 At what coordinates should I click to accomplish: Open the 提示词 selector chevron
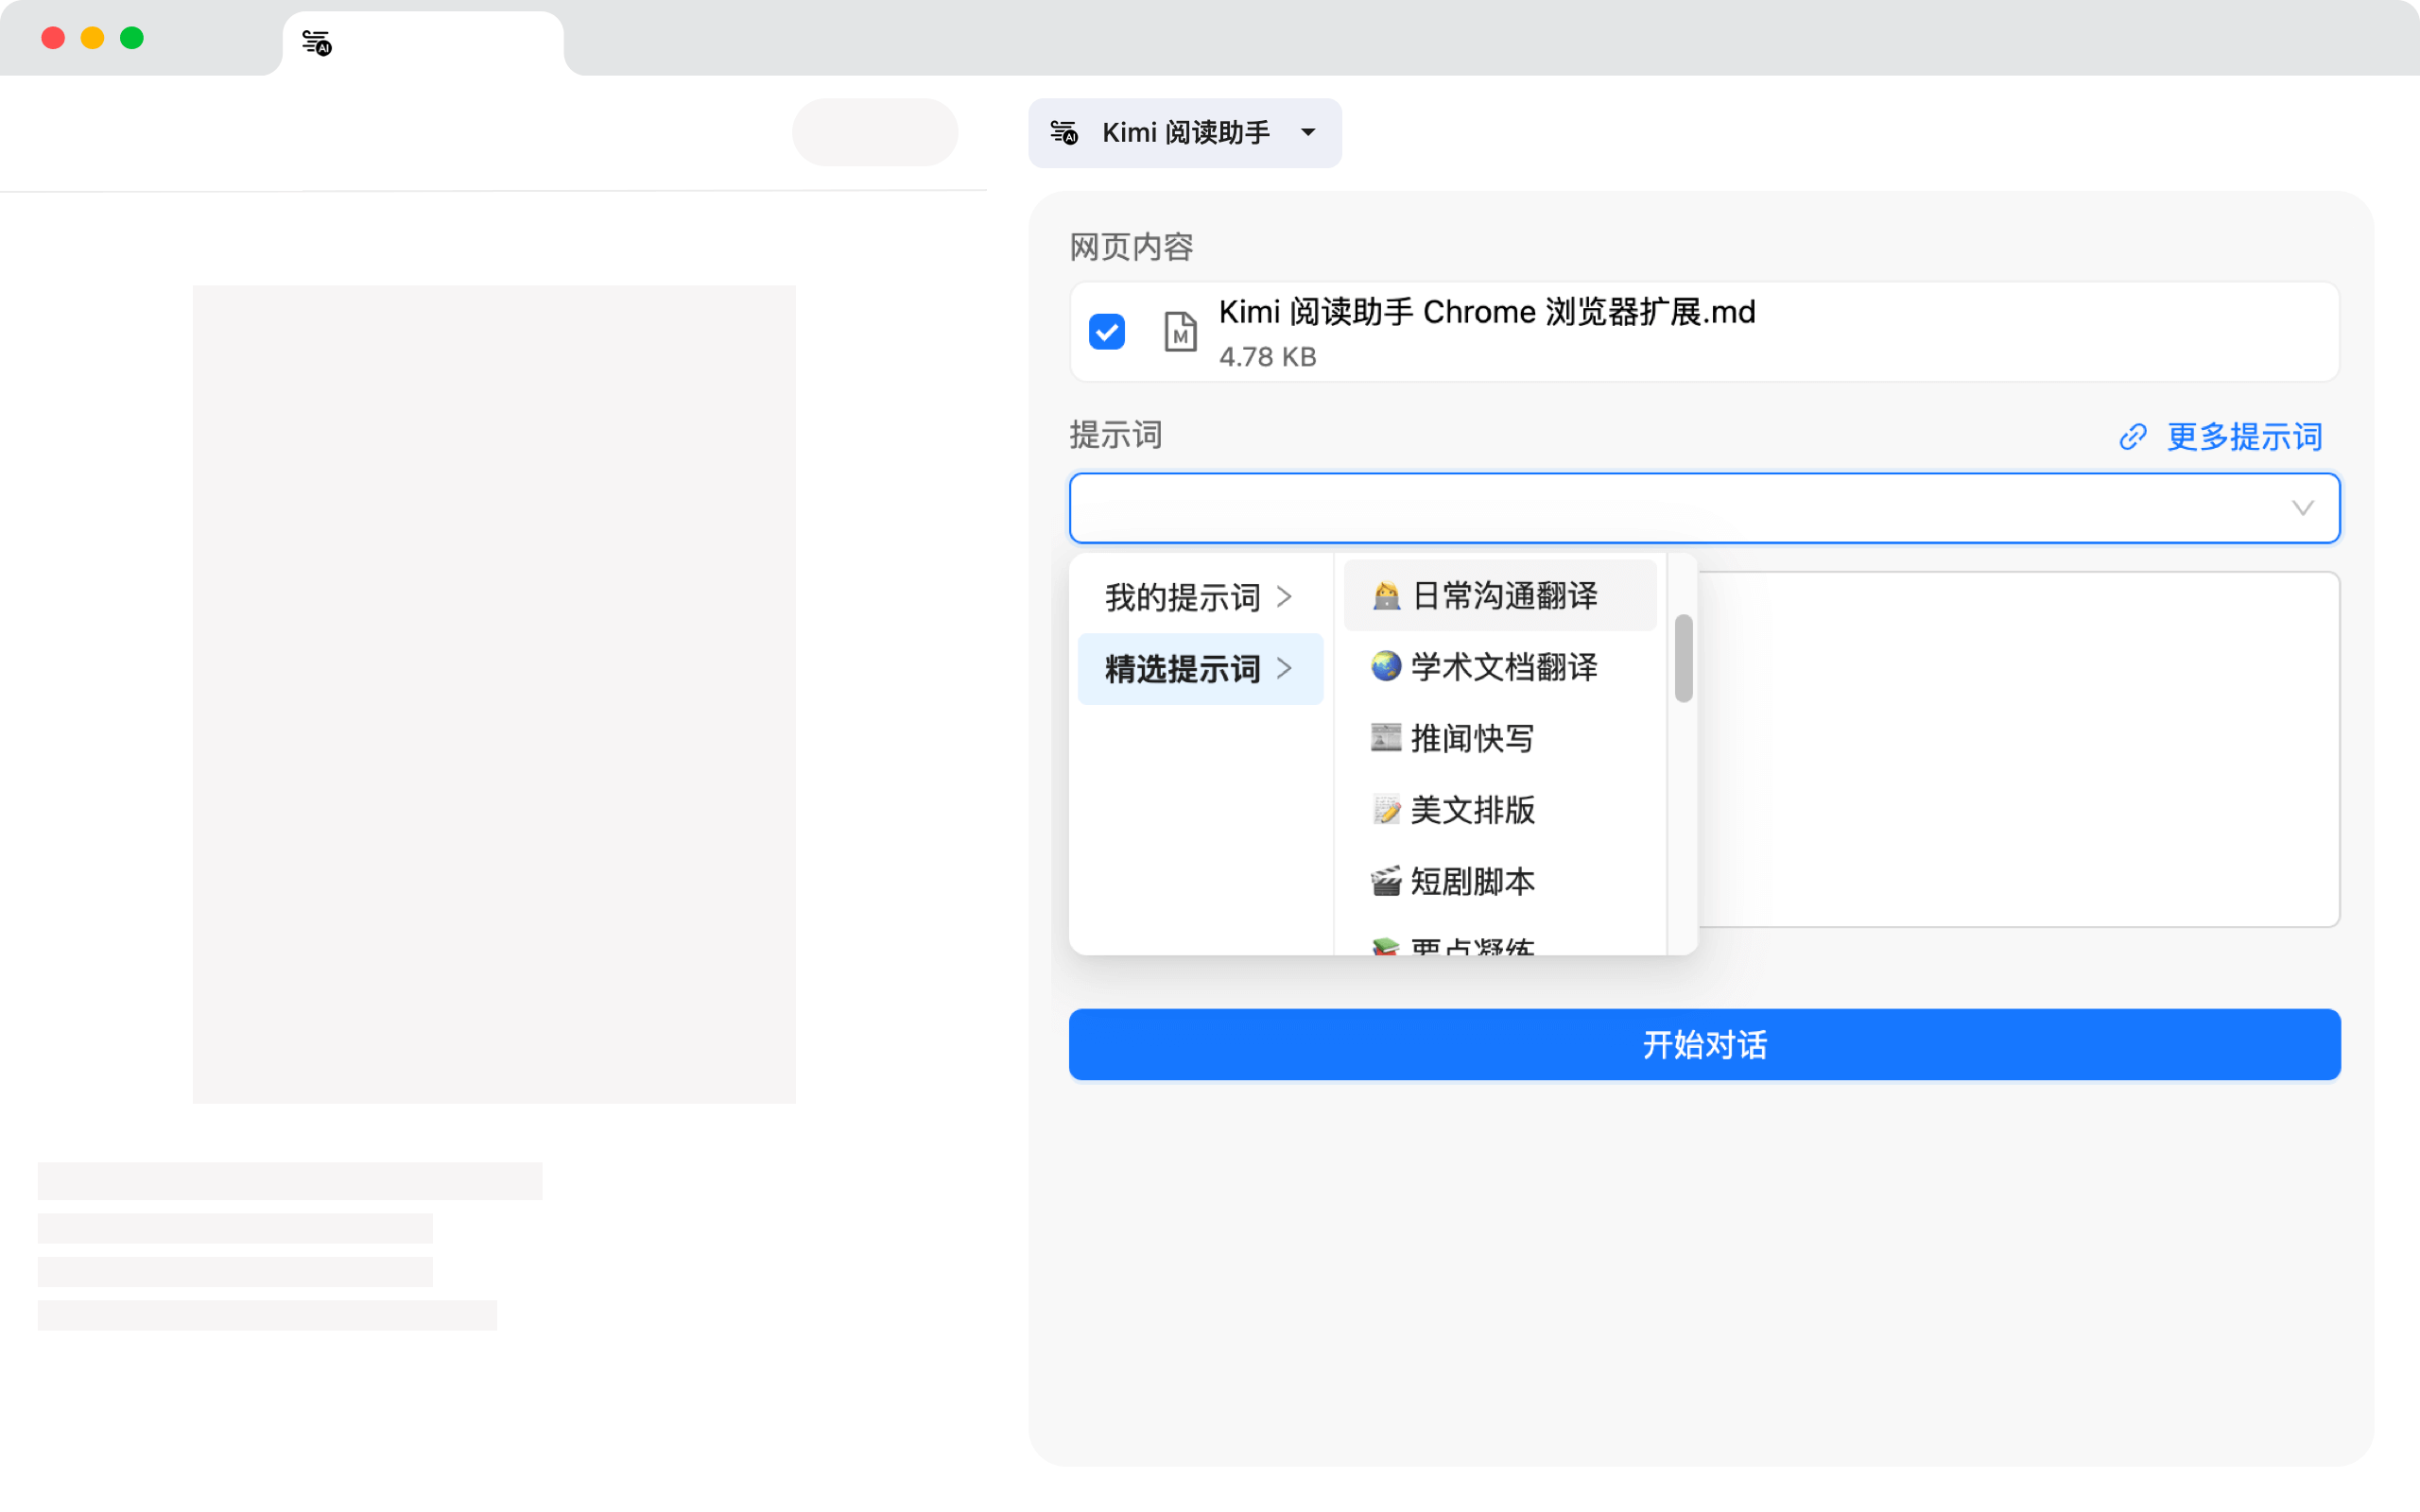2304,508
